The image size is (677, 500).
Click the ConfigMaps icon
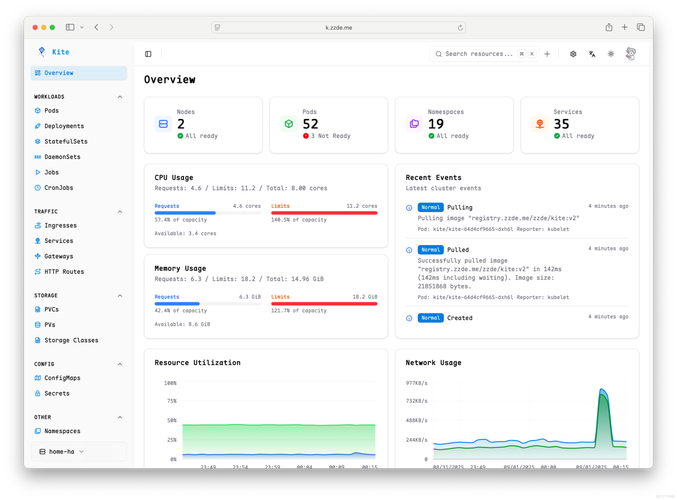pos(38,378)
